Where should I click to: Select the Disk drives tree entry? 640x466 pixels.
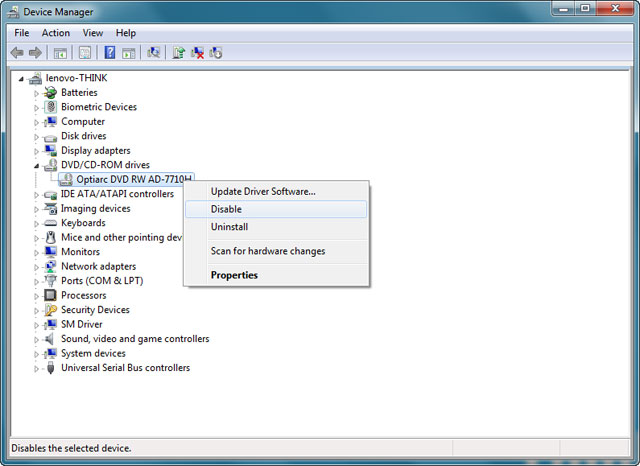(84, 136)
